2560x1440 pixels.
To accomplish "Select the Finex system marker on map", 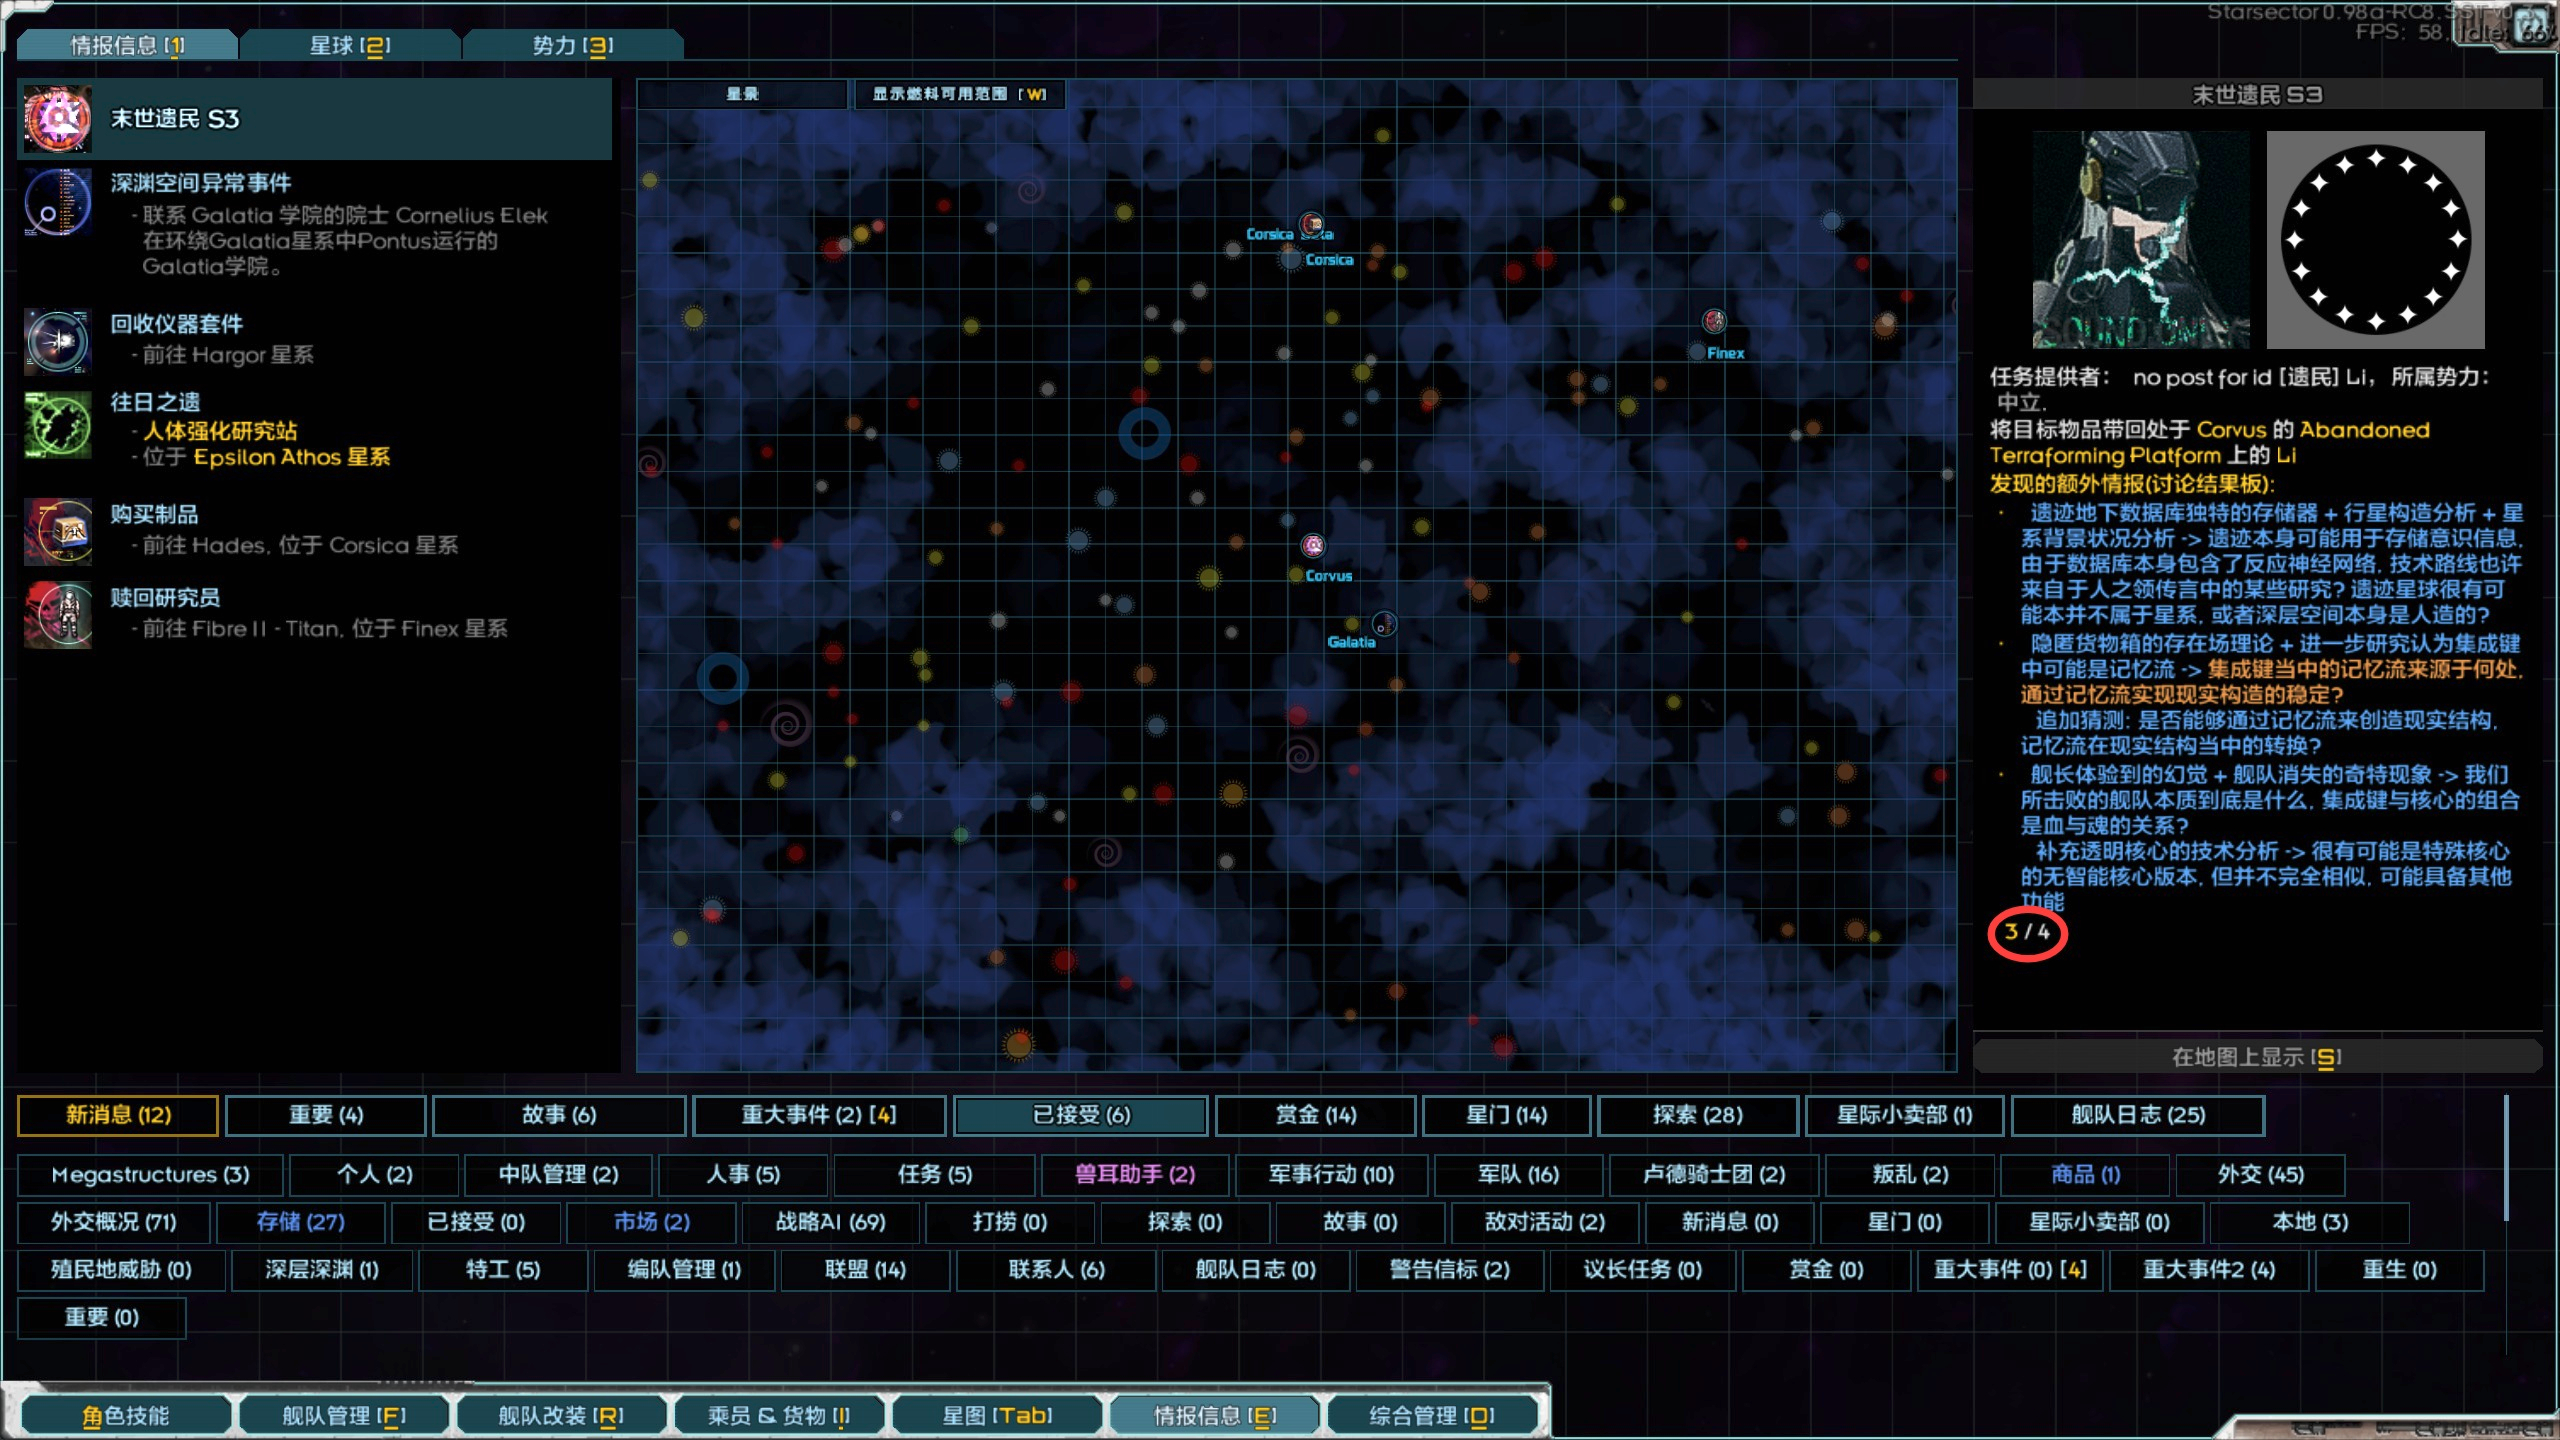I will [x=1714, y=321].
